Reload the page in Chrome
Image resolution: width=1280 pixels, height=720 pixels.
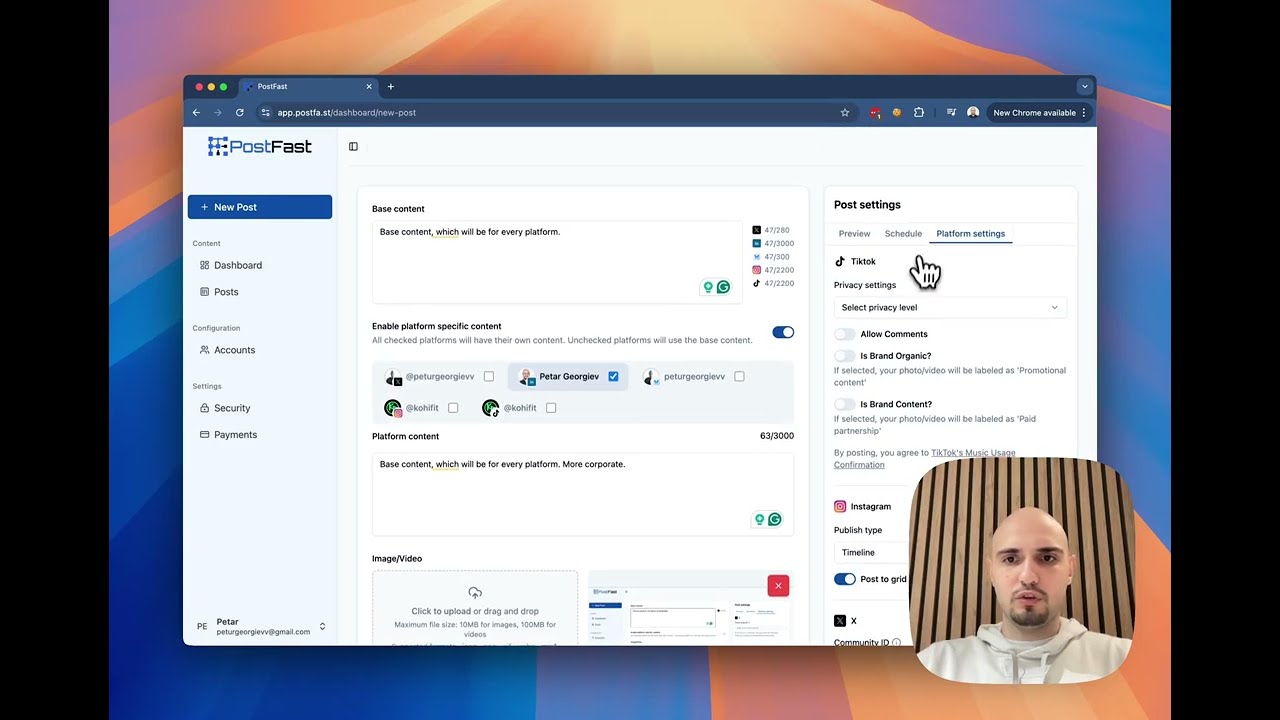(x=240, y=113)
